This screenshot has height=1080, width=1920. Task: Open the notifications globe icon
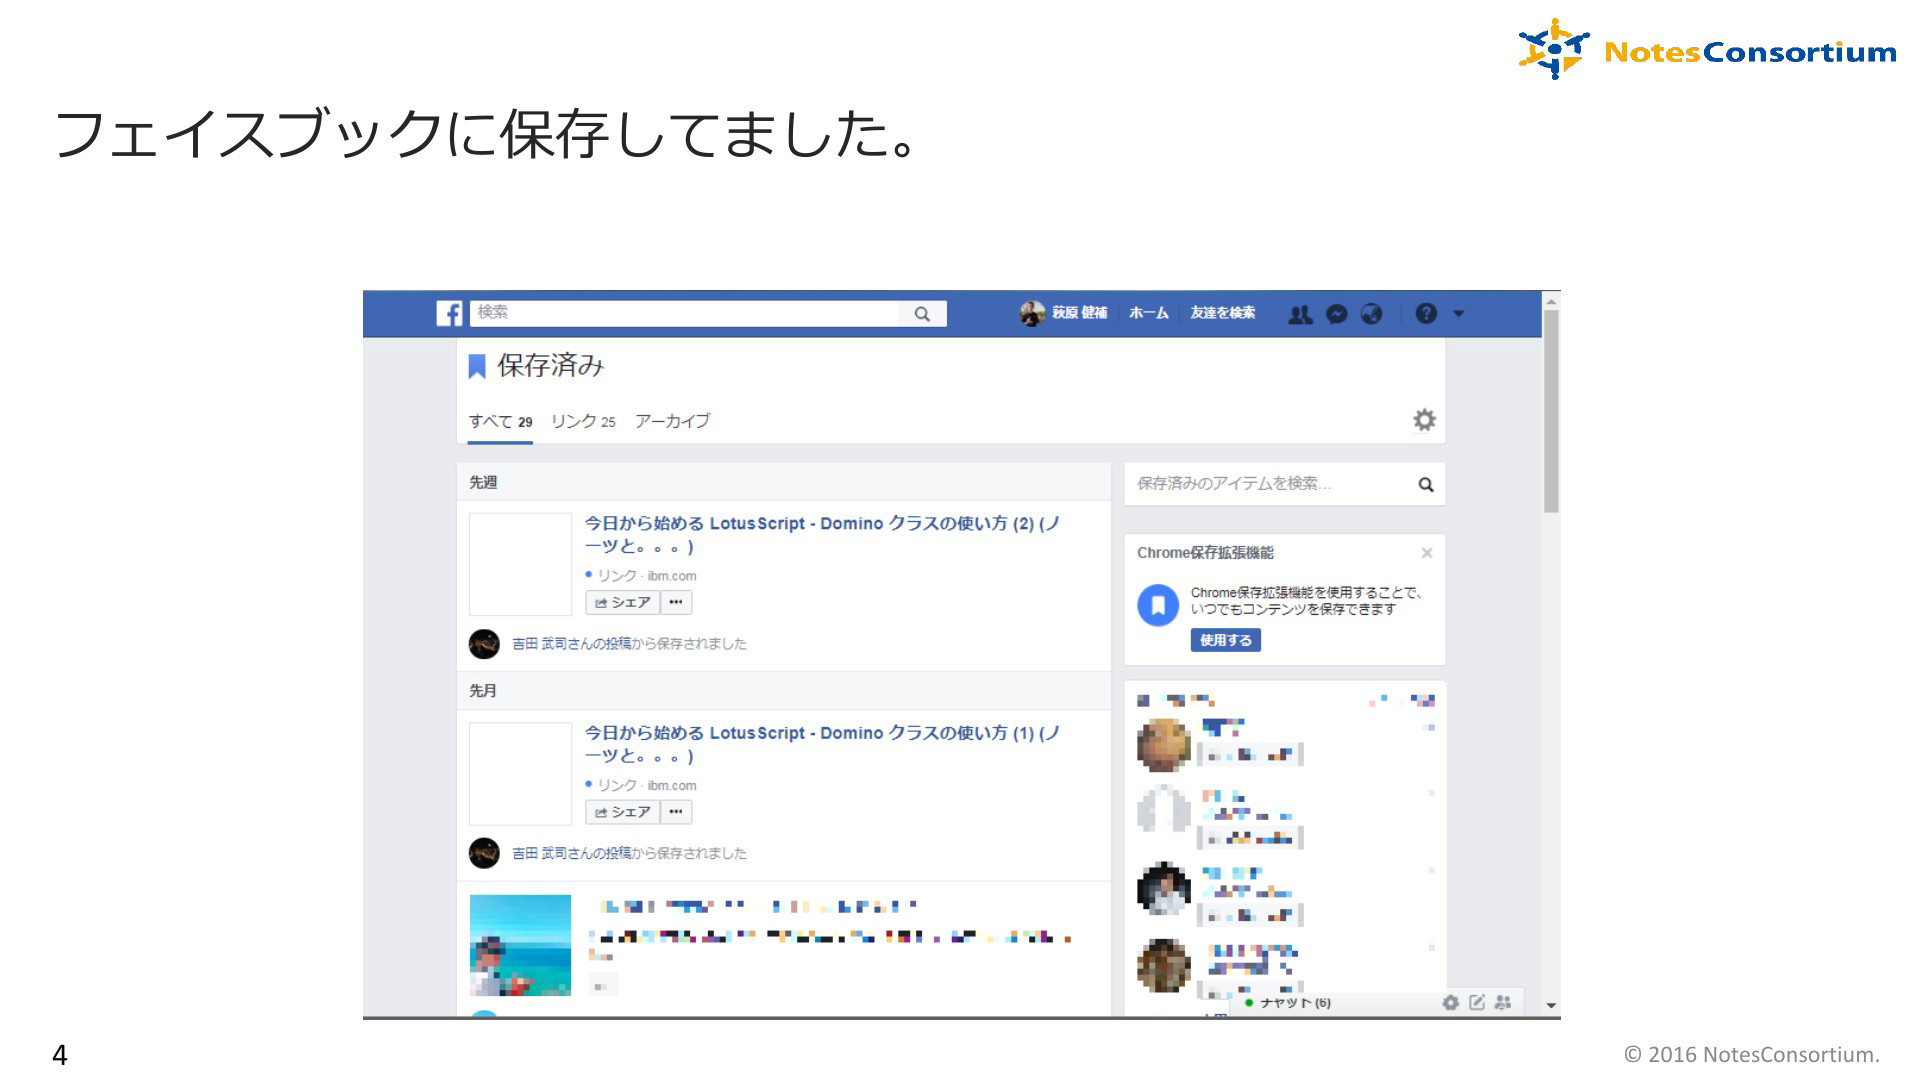tap(1372, 314)
